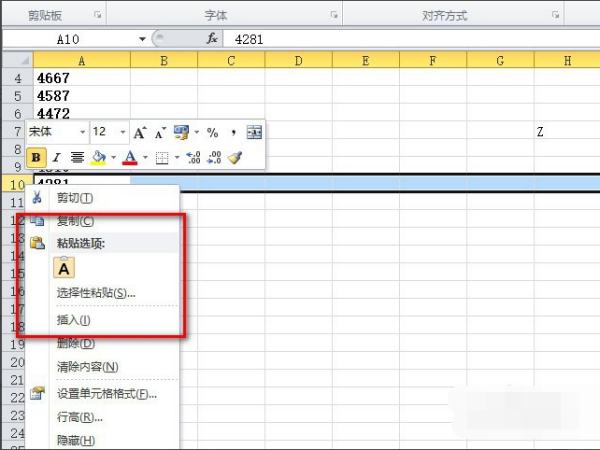Select column H header
Image resolution: width=600 pixels, height=450 pixels.
567,60
